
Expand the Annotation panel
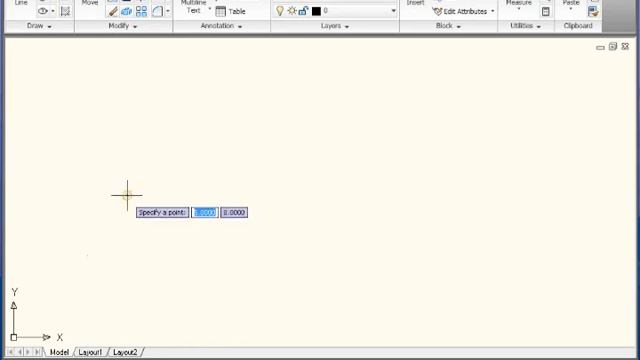221,26
